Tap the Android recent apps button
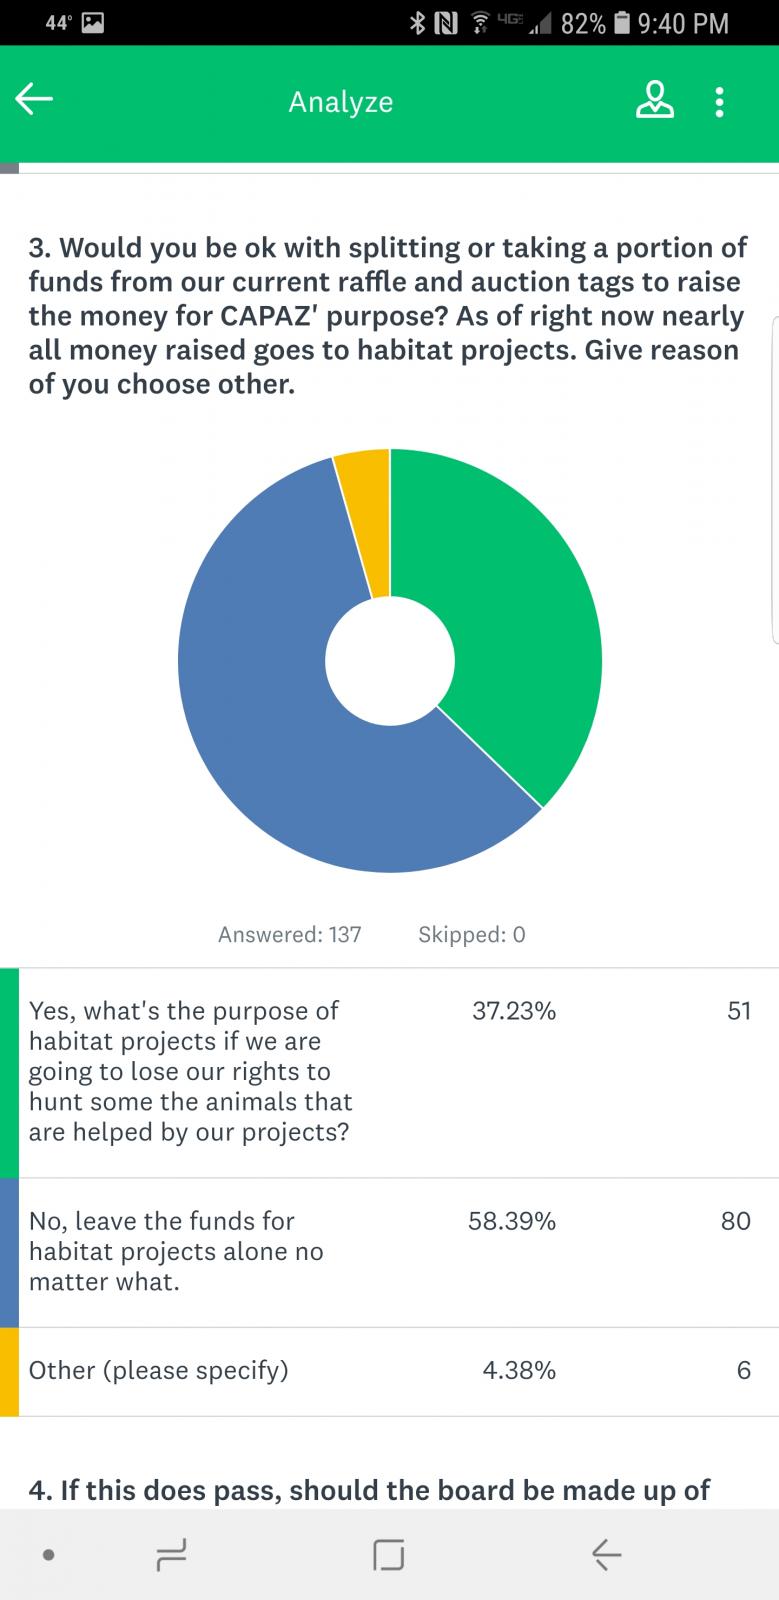Screen dimensions: 779x1600 171,1554
